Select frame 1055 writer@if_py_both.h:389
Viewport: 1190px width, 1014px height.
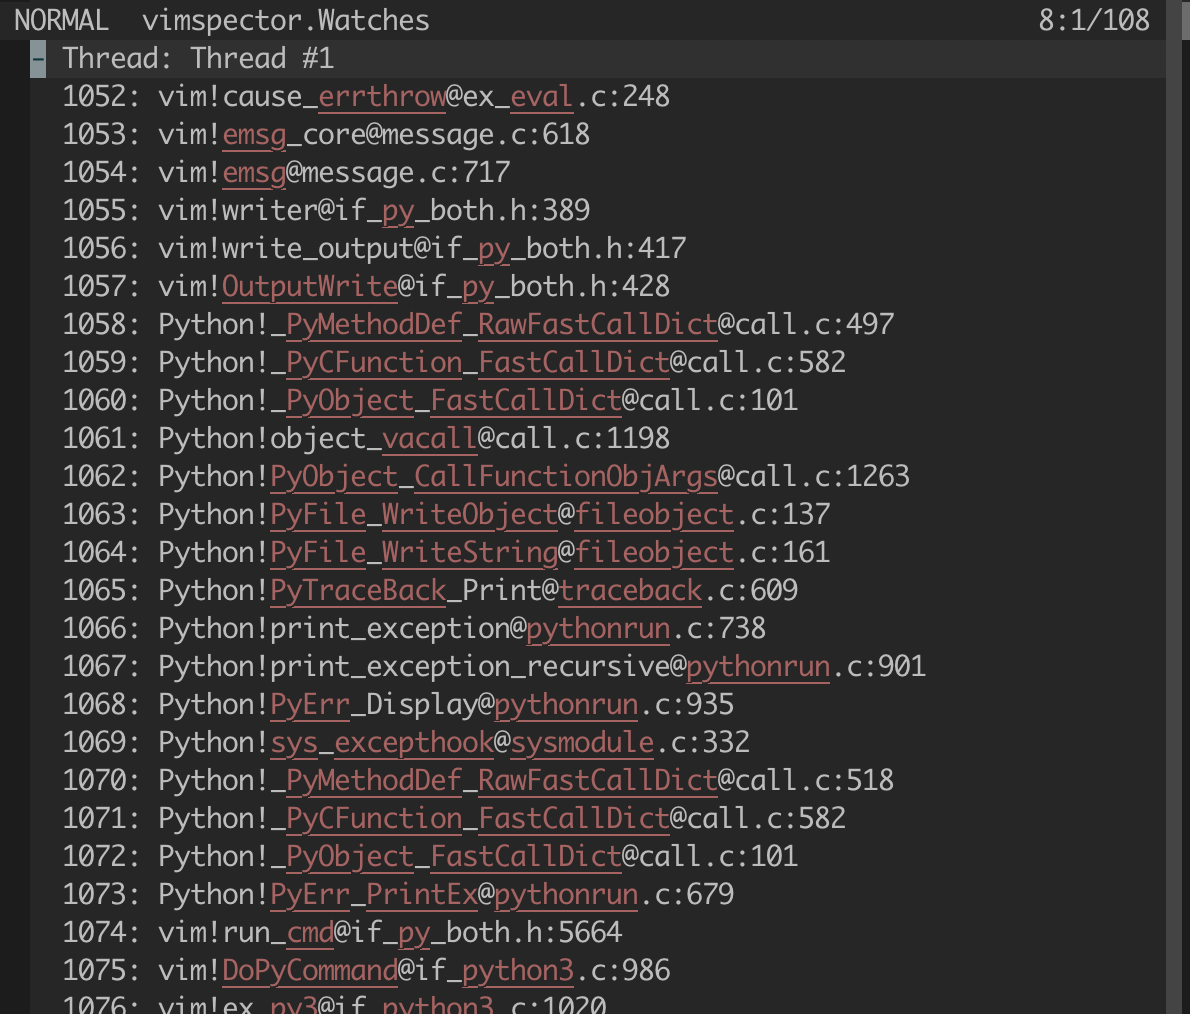pyautogui.click(x=326, y=211)
